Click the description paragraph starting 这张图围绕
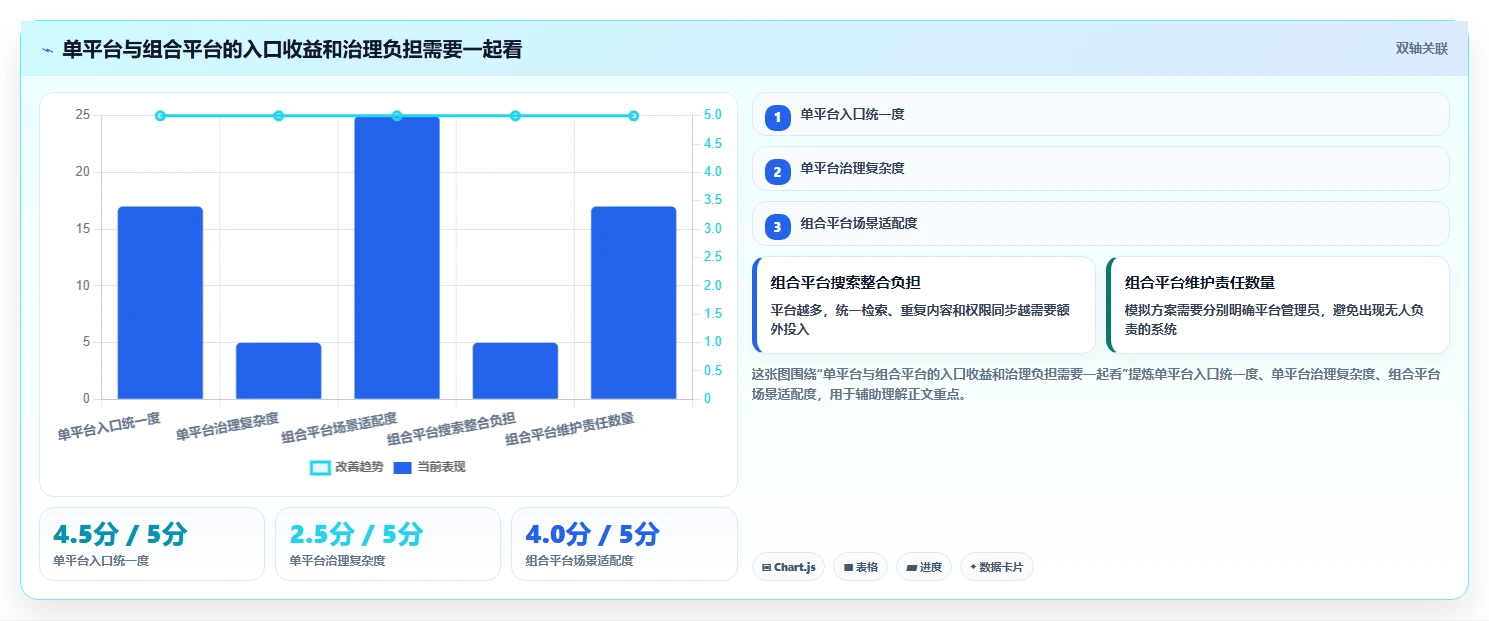1489x621 pixels. [1096, 384]
